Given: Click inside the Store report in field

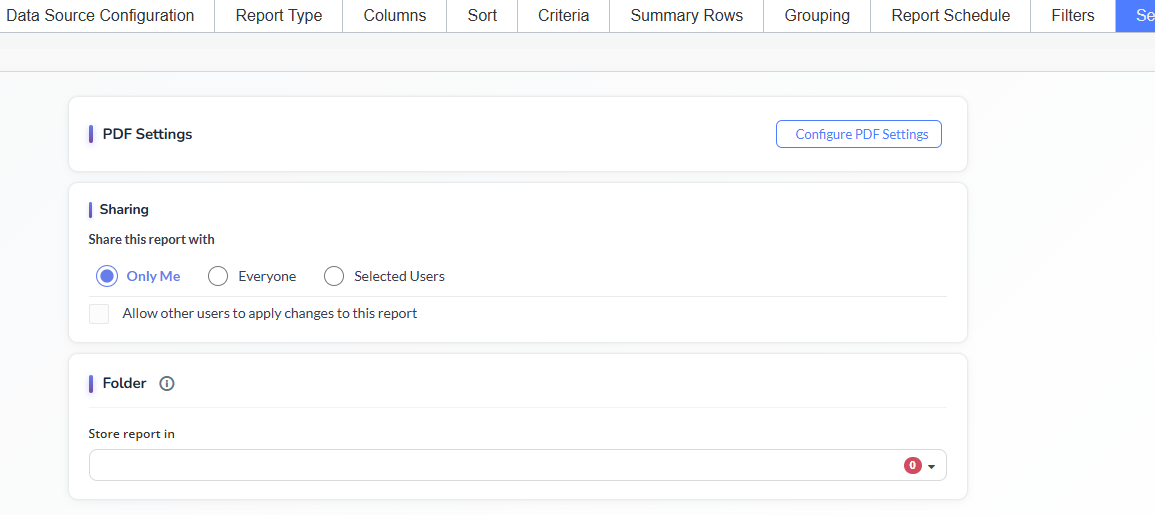Looking at the screenshot, I should (x=490, y=466).
